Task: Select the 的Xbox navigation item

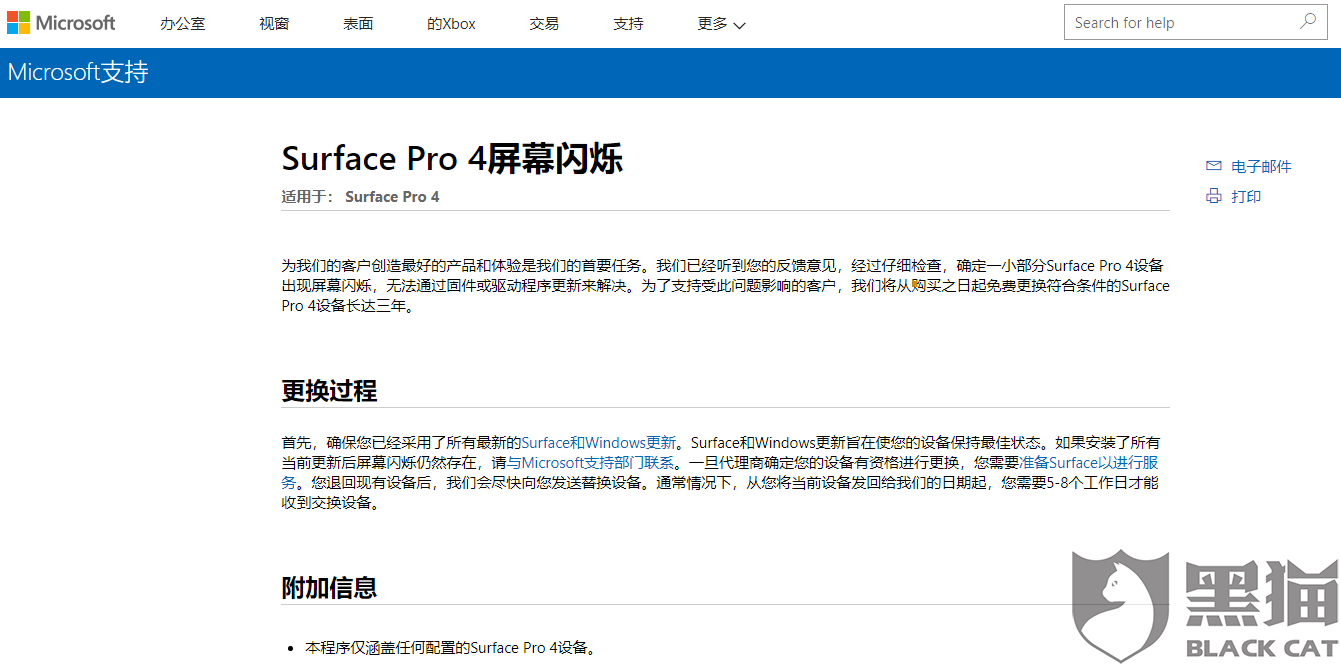Action: click(x=450, y=23)
